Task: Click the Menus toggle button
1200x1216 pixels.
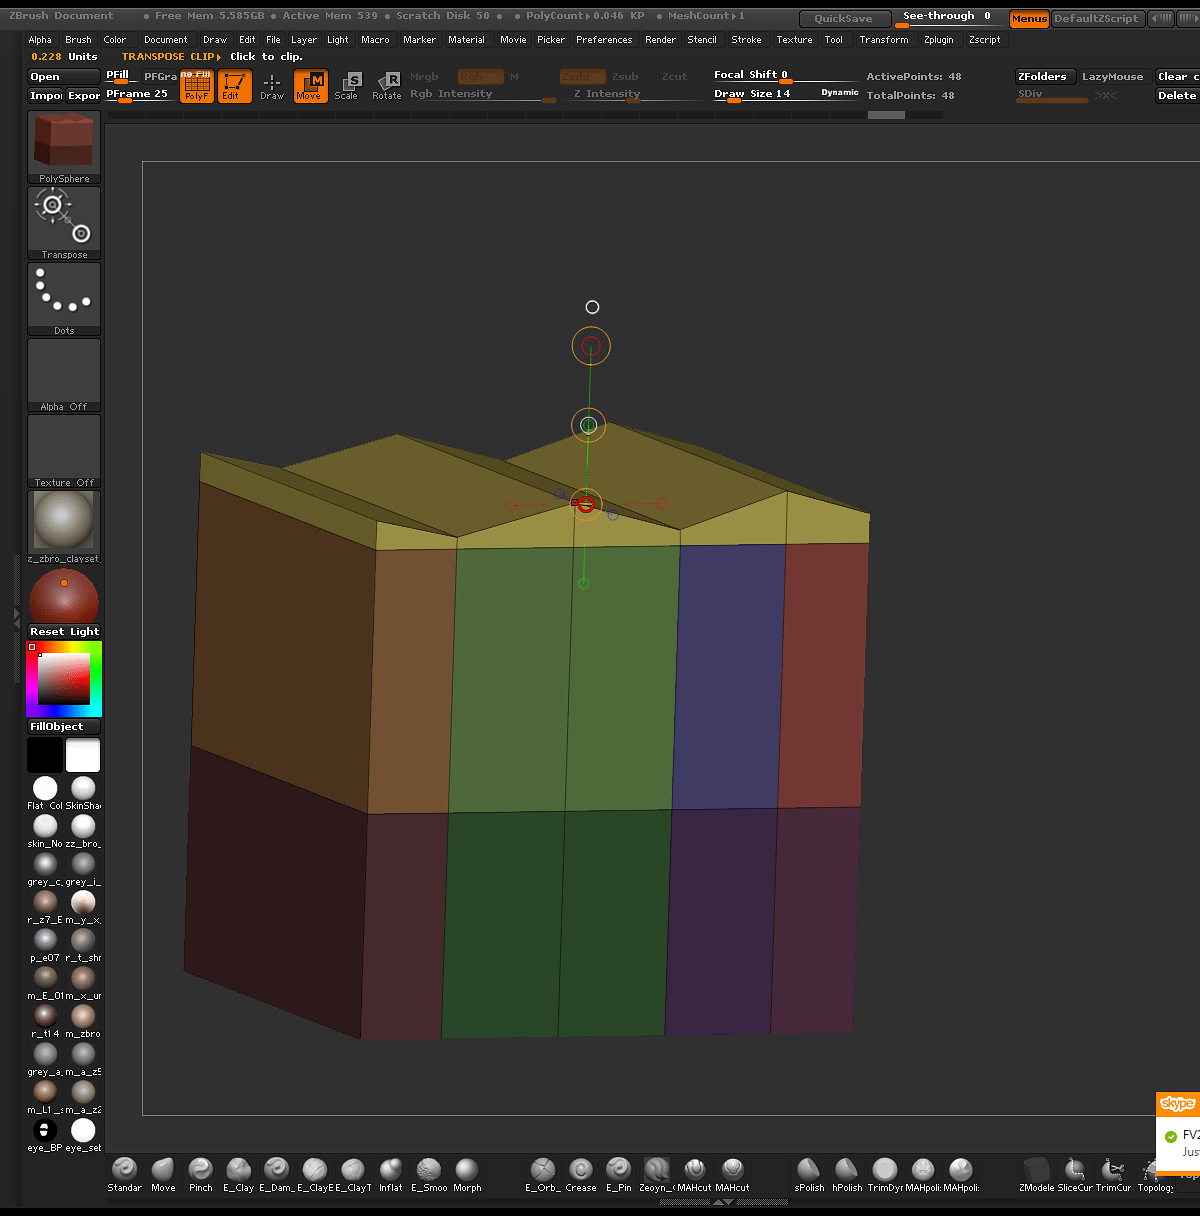Action: tap(1029, 19)
